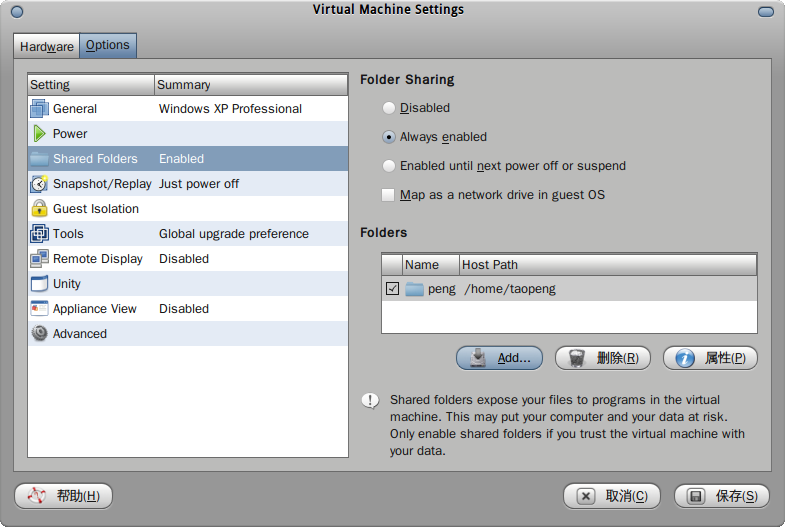The width and height of the screenshot is (785, 527).
Task: Click the Just power off summary
Action: pos(199,184)
